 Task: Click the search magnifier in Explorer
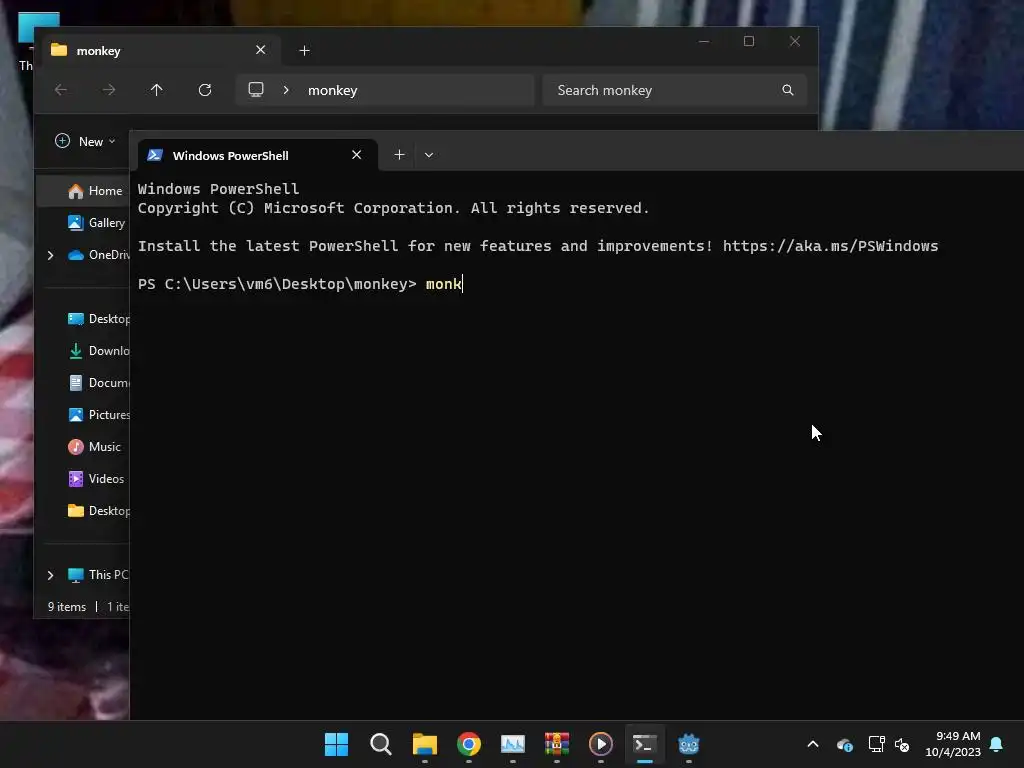[788, 90]
